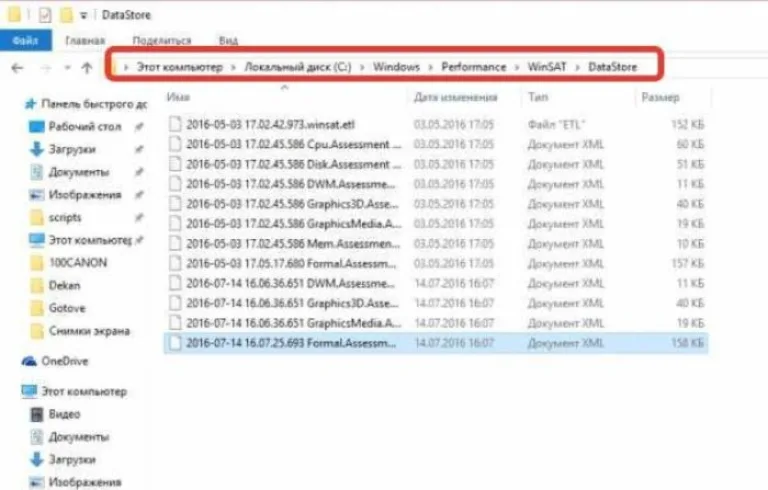
Task: Open pinned Документы in quick access
Action: 79,172
